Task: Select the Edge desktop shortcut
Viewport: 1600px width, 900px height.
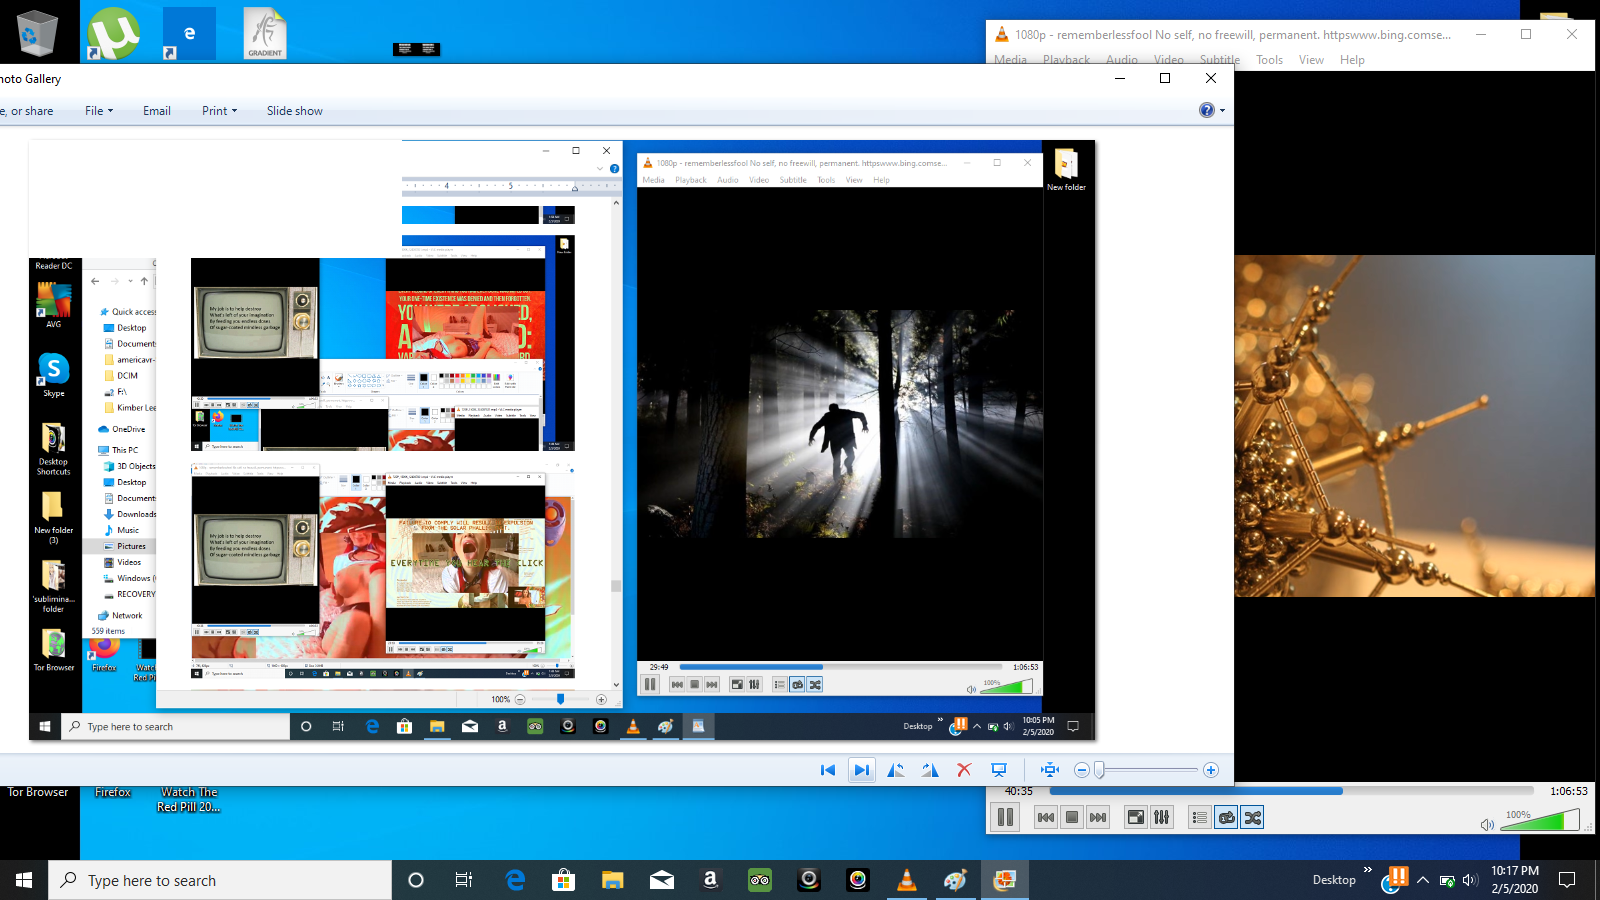Action: (189, 33)
